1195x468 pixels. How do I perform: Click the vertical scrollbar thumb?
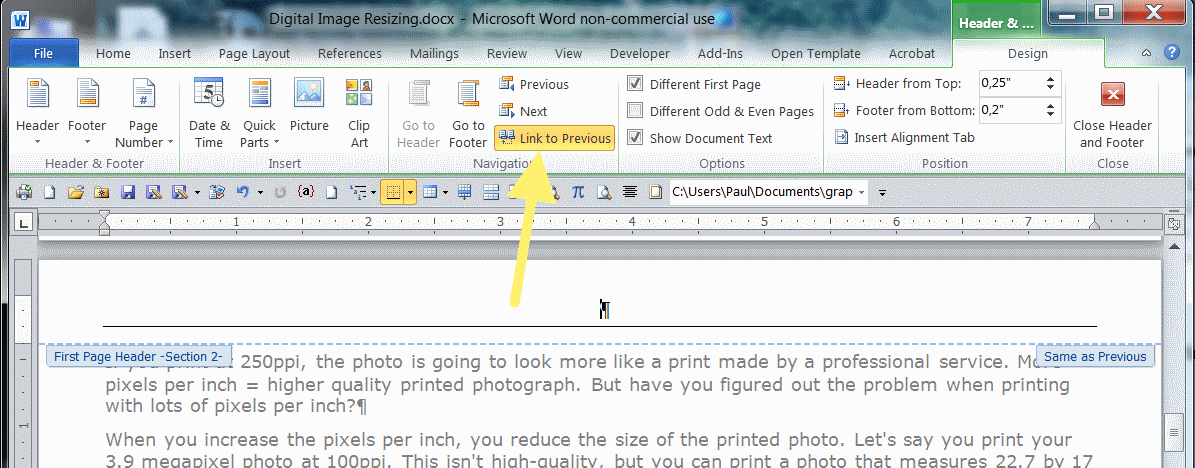(x=1173, y=433)
